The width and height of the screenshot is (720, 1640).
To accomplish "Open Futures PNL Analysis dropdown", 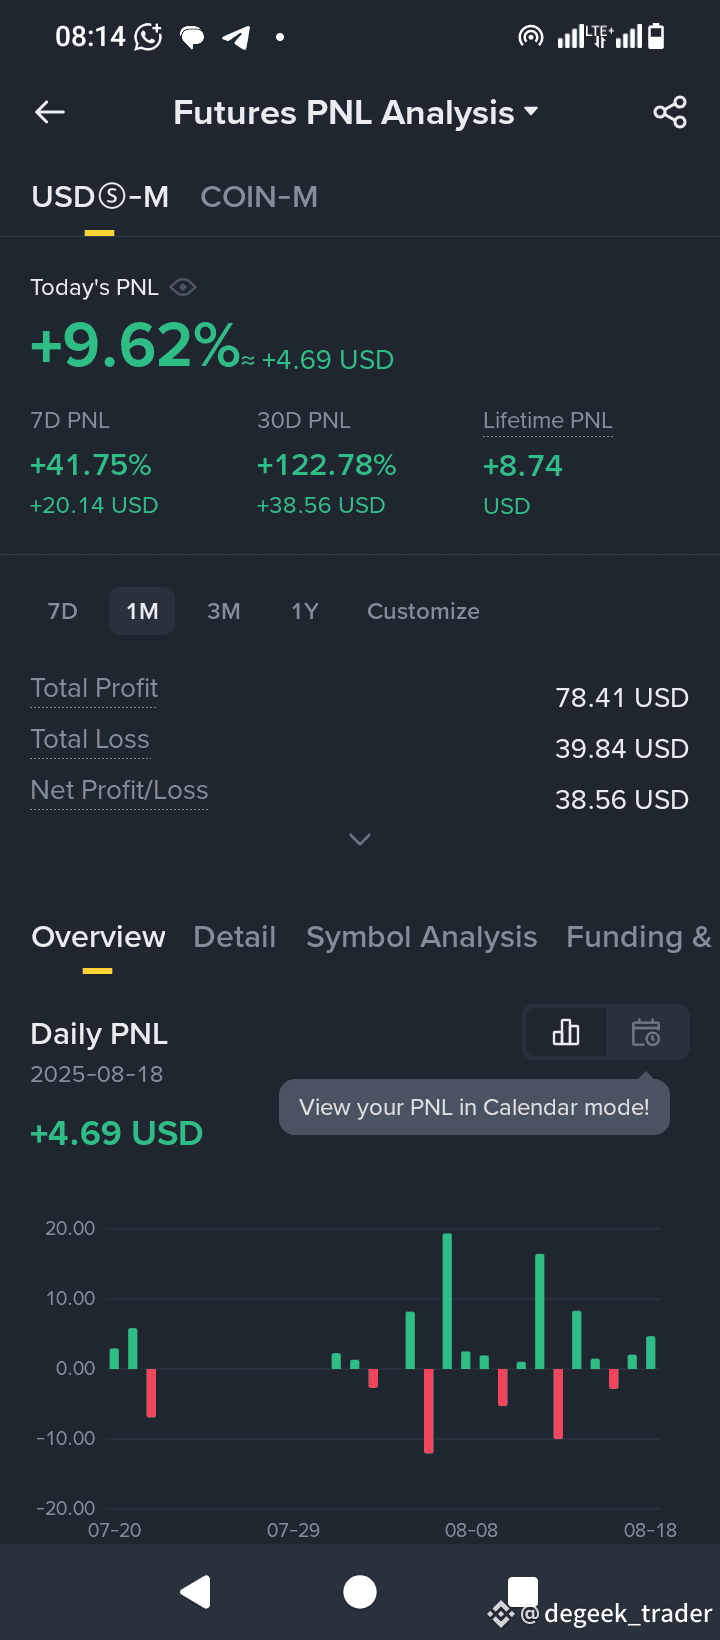I will [356, 113].
